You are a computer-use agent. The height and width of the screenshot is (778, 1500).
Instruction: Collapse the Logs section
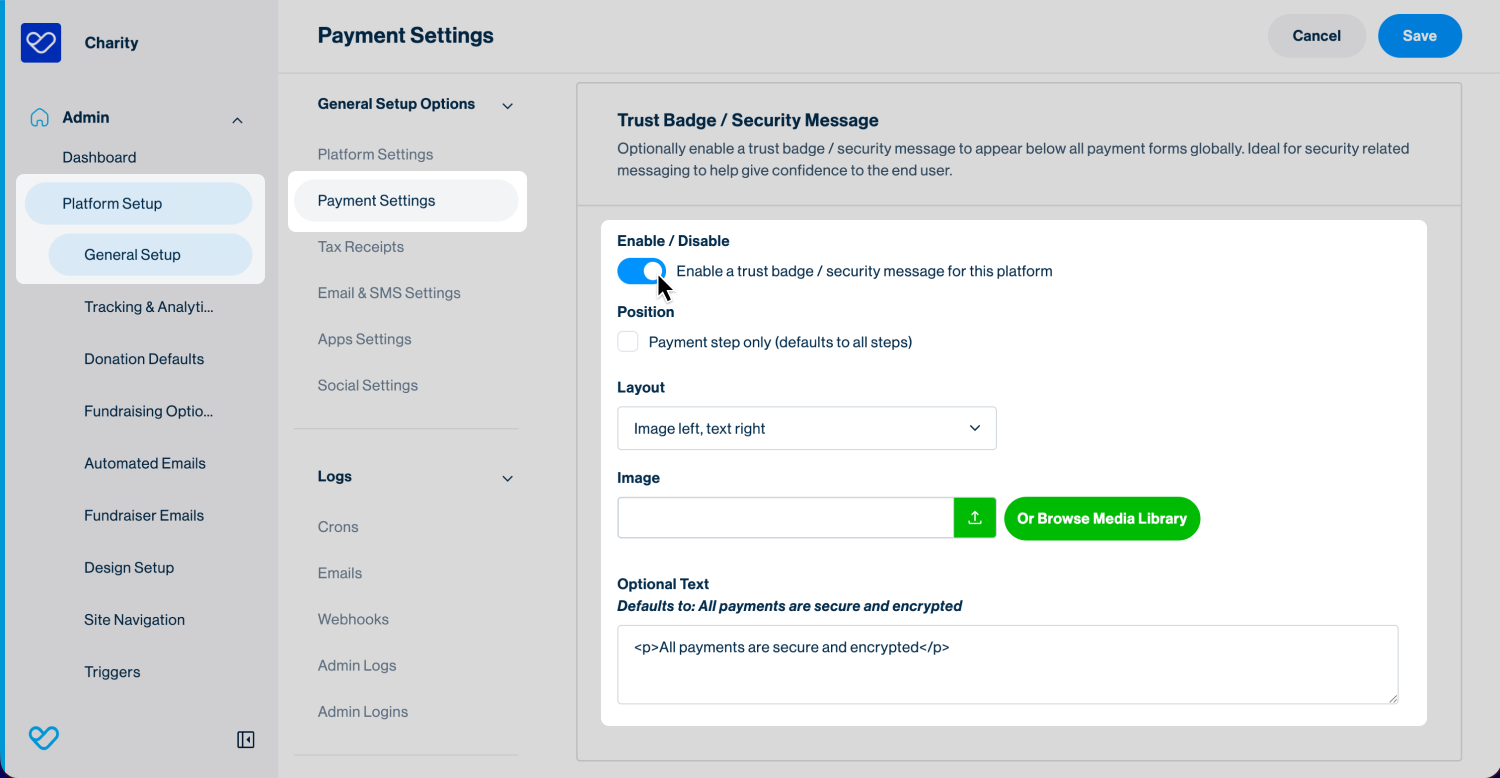[x=507, y=479]
